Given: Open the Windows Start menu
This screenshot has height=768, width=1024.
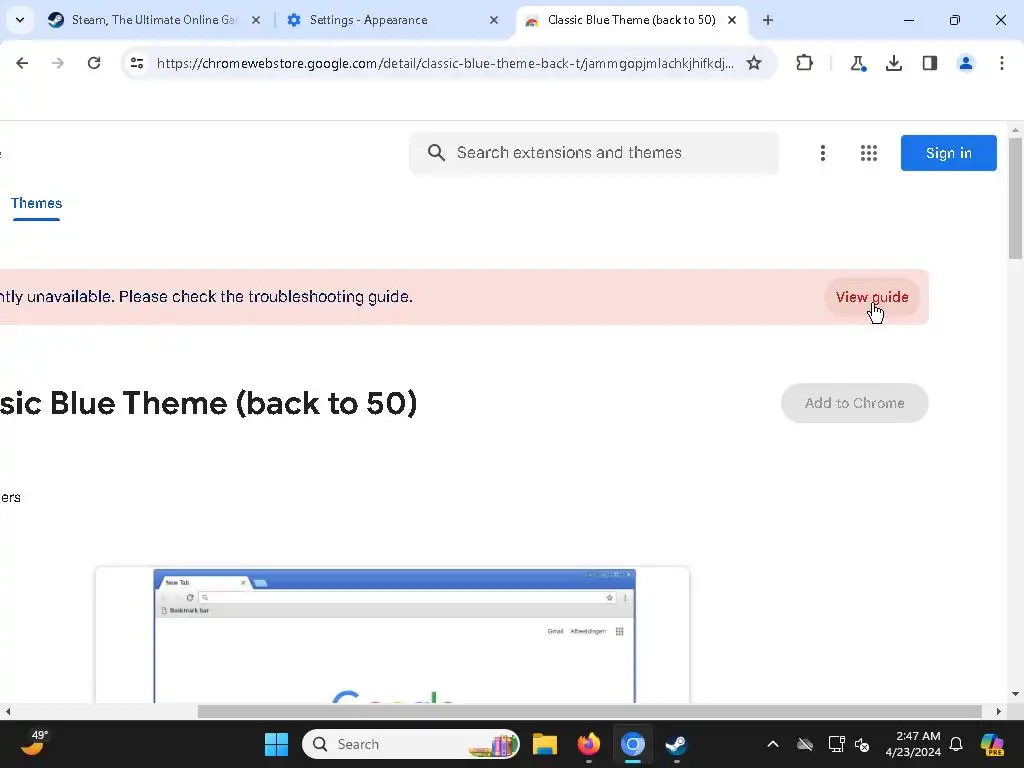Looking at the screenshot, I should point(276,744).
